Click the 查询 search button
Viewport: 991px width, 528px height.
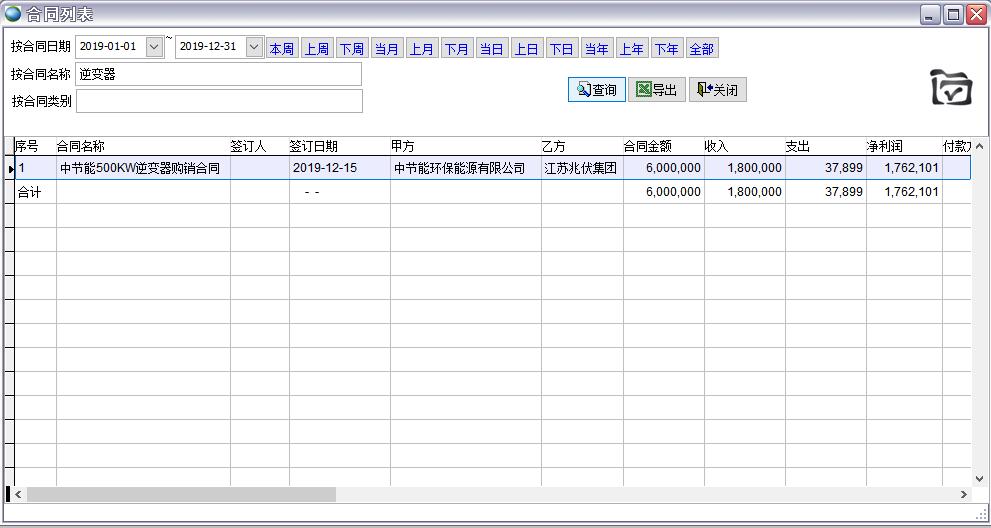[x=597, y=90]
